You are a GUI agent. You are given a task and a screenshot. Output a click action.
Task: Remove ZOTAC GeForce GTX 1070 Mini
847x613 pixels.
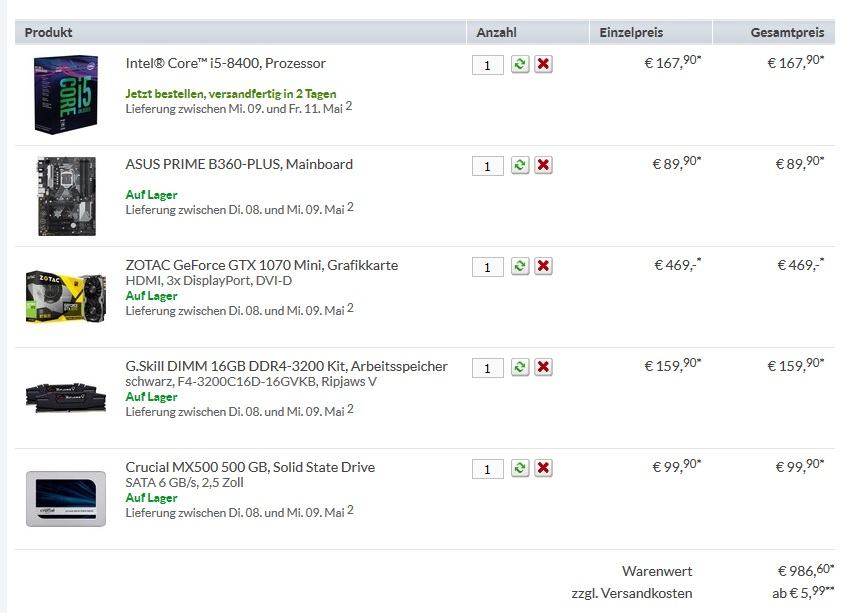543,266
